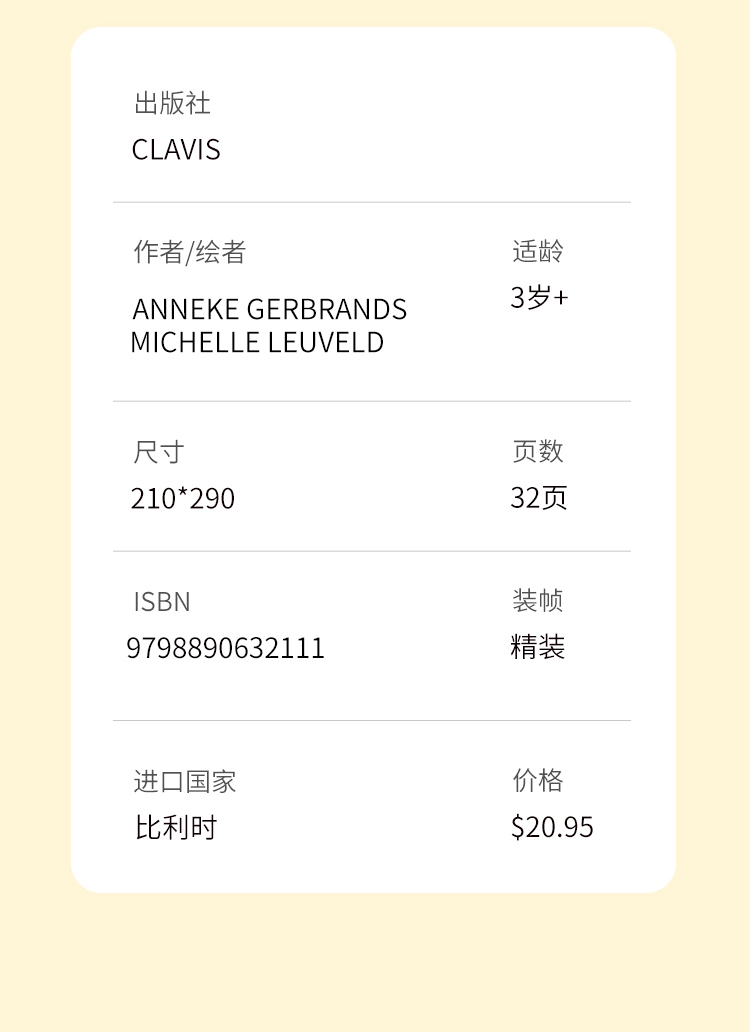Select the 精装 hardcover value
Screen dimensions: 750x1032
tap(538, 647)
